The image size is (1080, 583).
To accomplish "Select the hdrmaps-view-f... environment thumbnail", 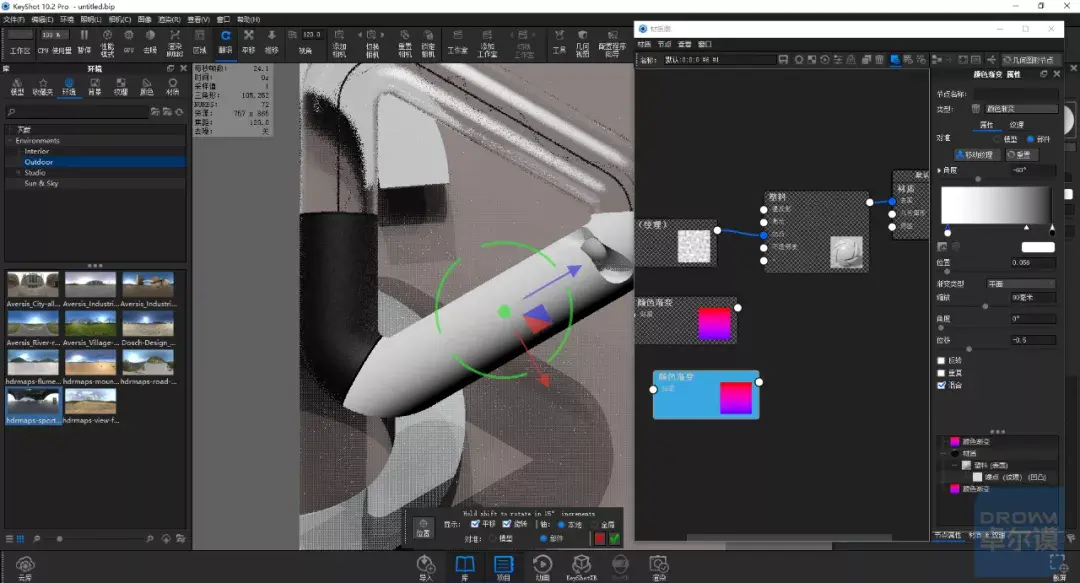I will click(x=91, y=406).
